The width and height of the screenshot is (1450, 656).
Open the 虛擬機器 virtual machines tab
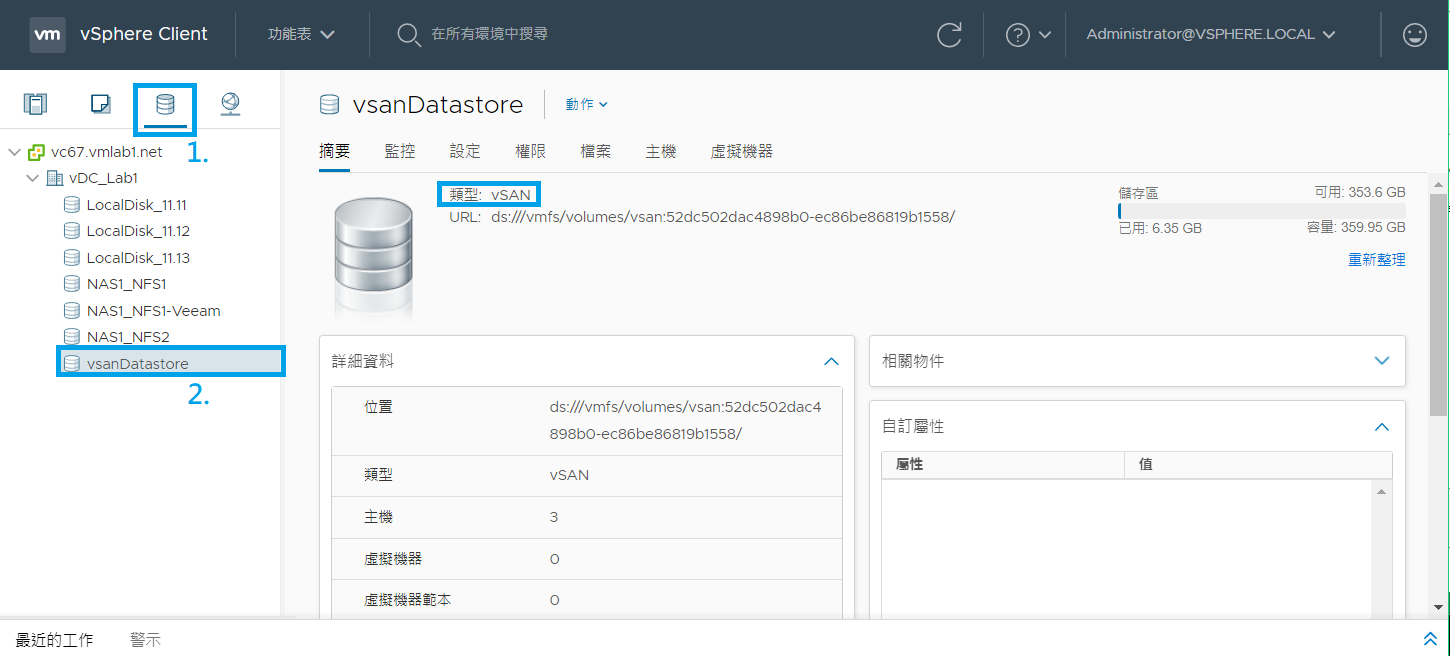740,151
